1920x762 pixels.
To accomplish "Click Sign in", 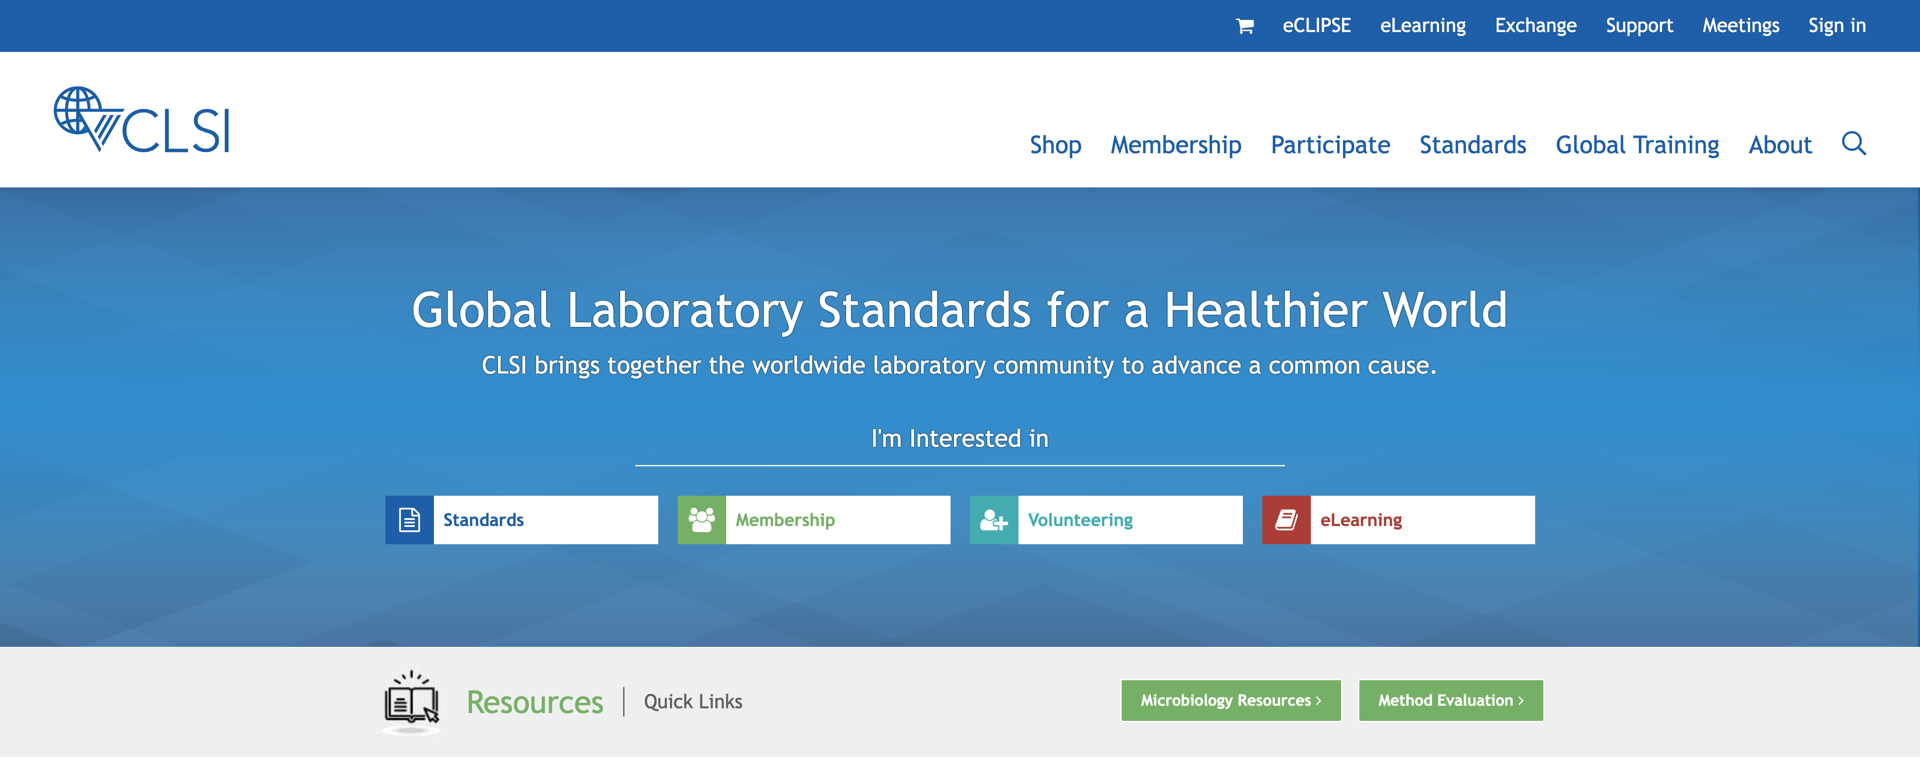I will pyautogui.click(x=1836, y=26).
